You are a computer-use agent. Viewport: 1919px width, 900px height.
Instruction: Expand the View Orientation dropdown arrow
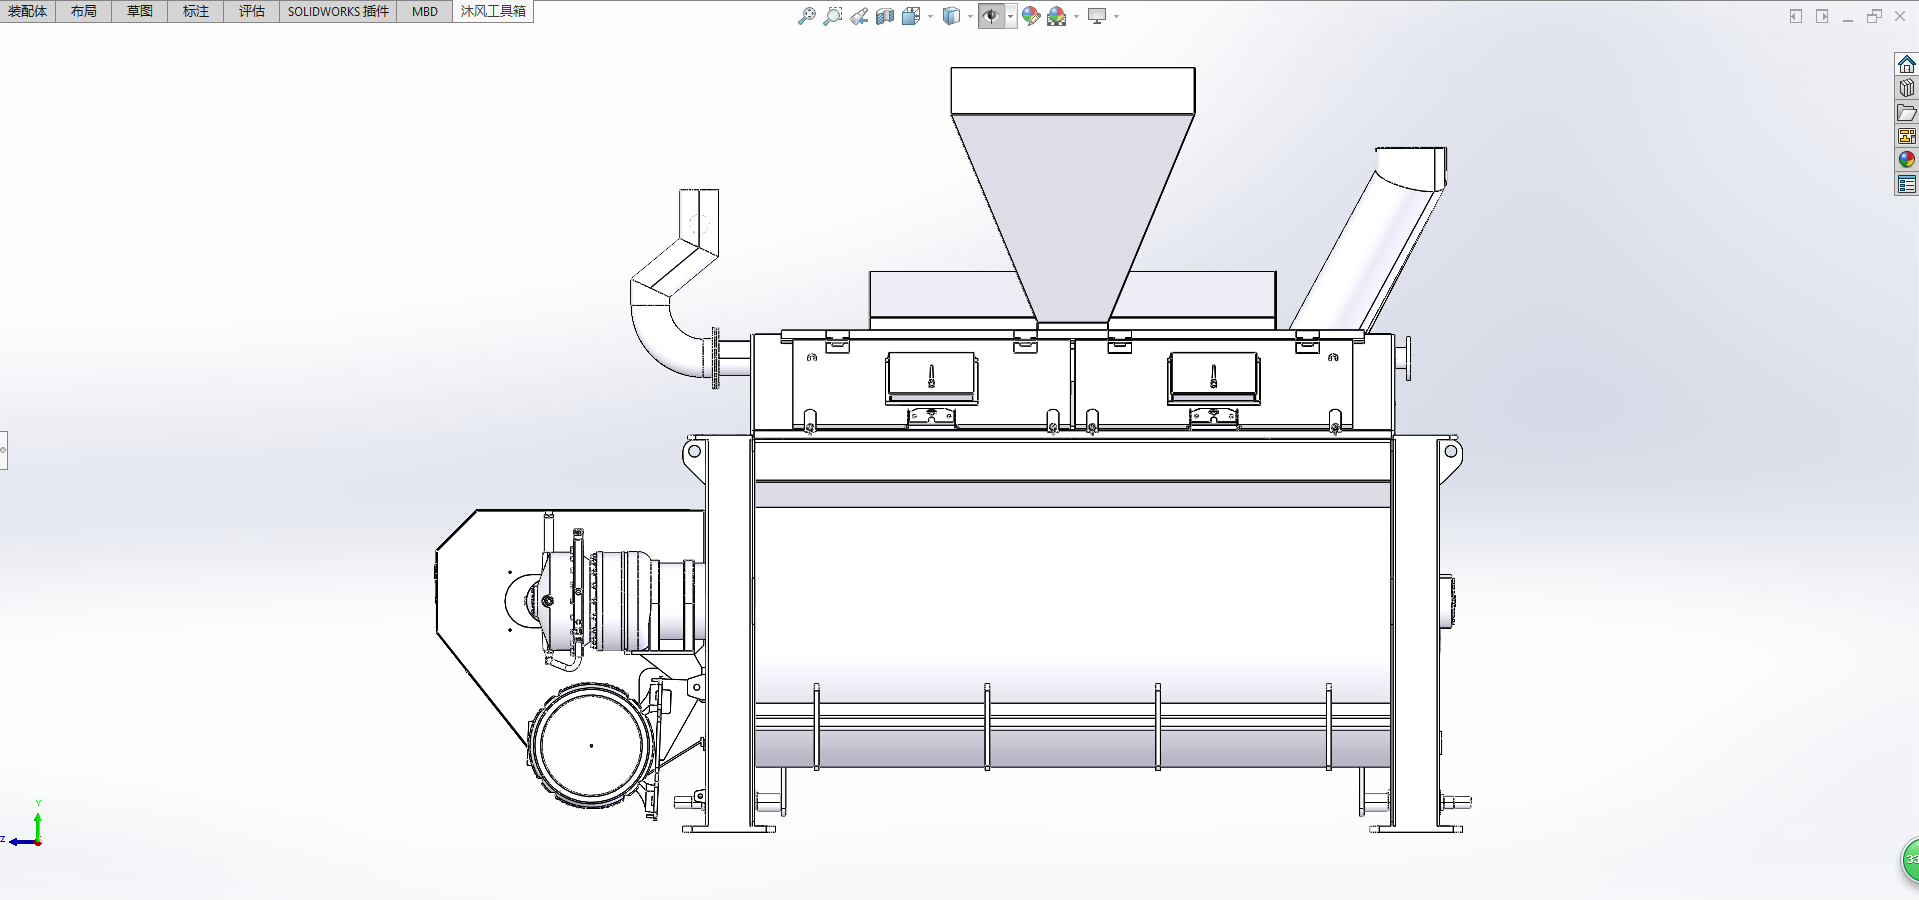coord(930,16)
